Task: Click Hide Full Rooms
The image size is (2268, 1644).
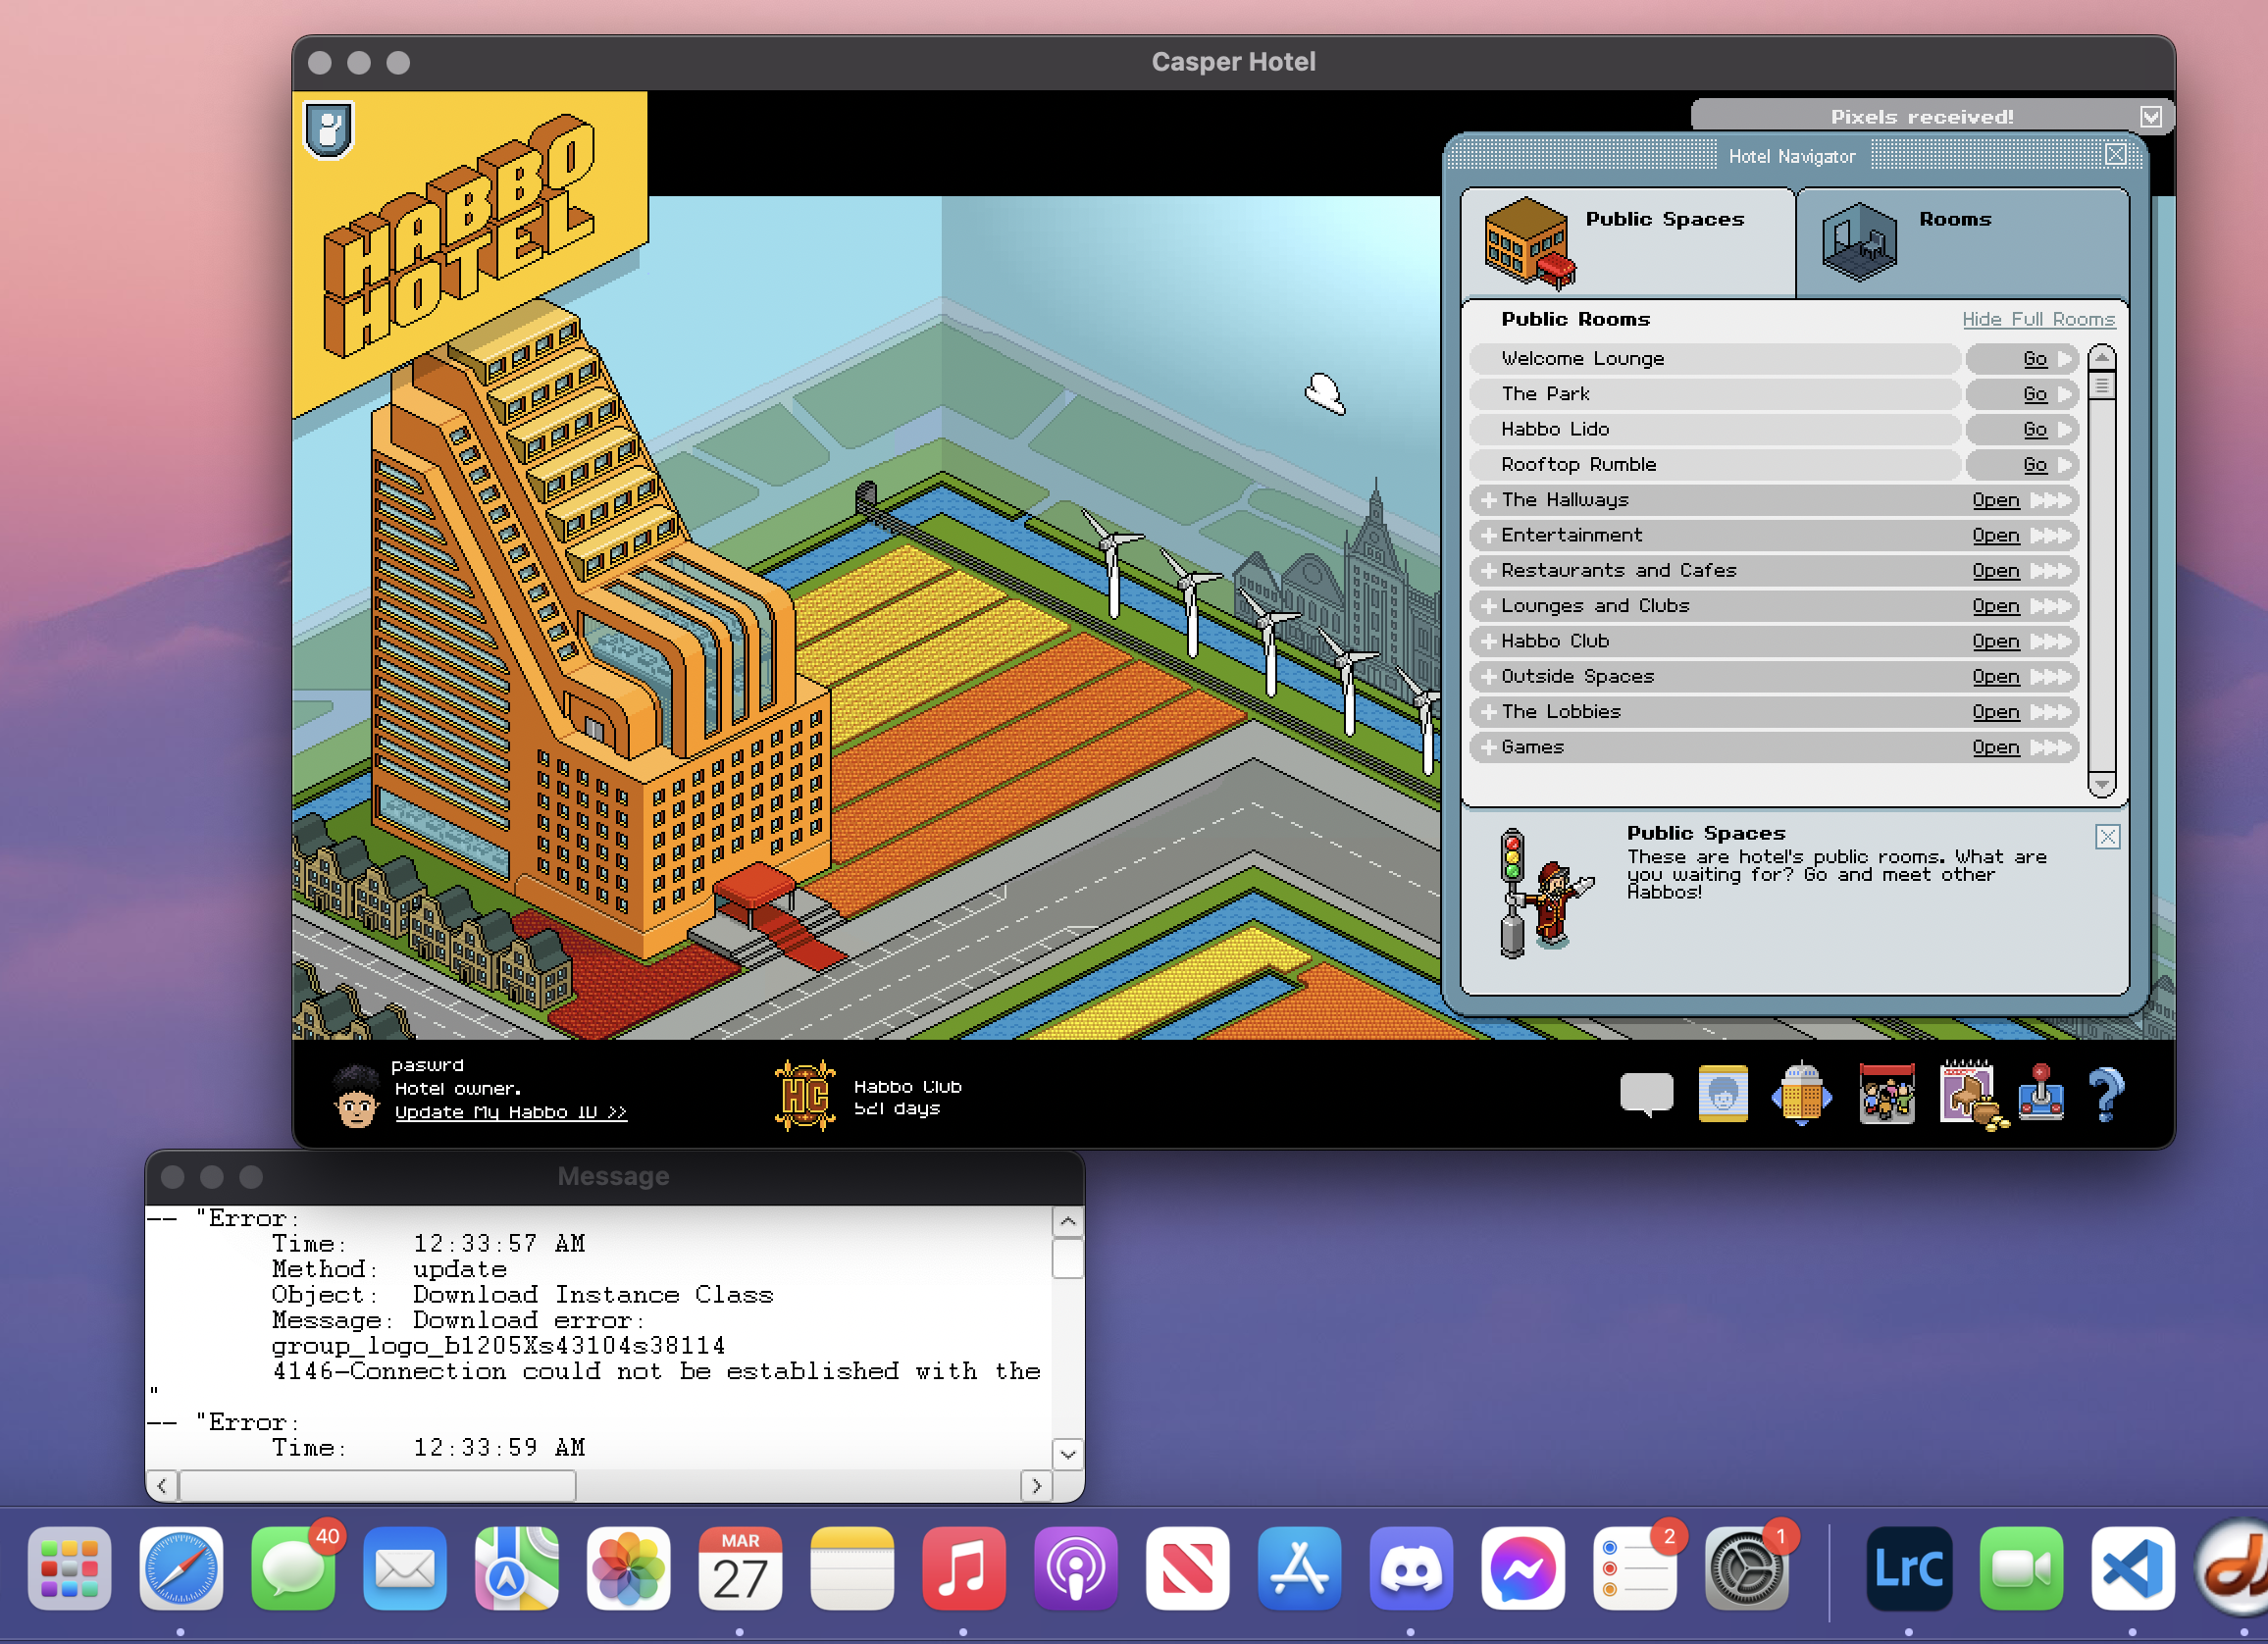Action: (x=2038, y=319)
